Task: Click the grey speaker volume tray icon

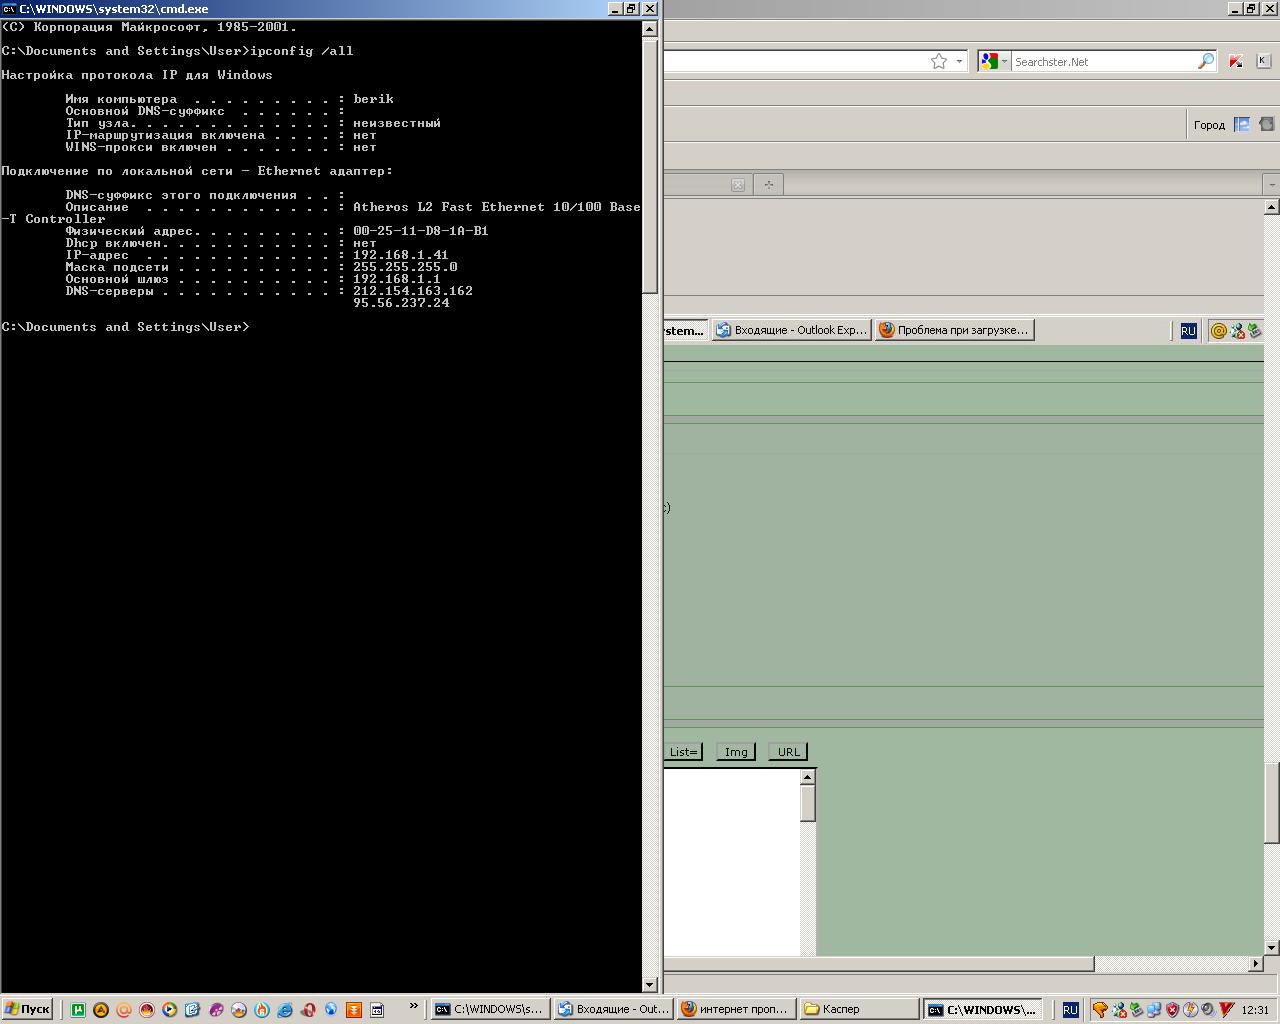Action: point(1208,1010)
